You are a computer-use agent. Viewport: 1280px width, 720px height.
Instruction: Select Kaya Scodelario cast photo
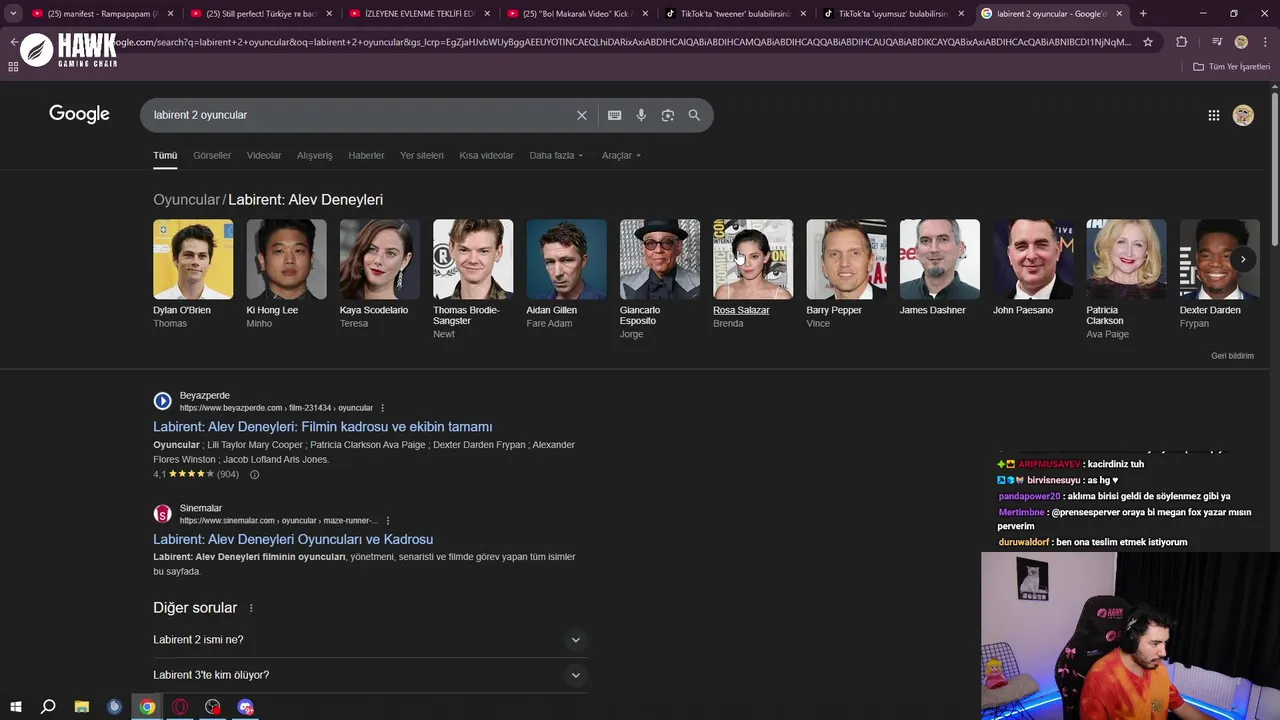380,259
